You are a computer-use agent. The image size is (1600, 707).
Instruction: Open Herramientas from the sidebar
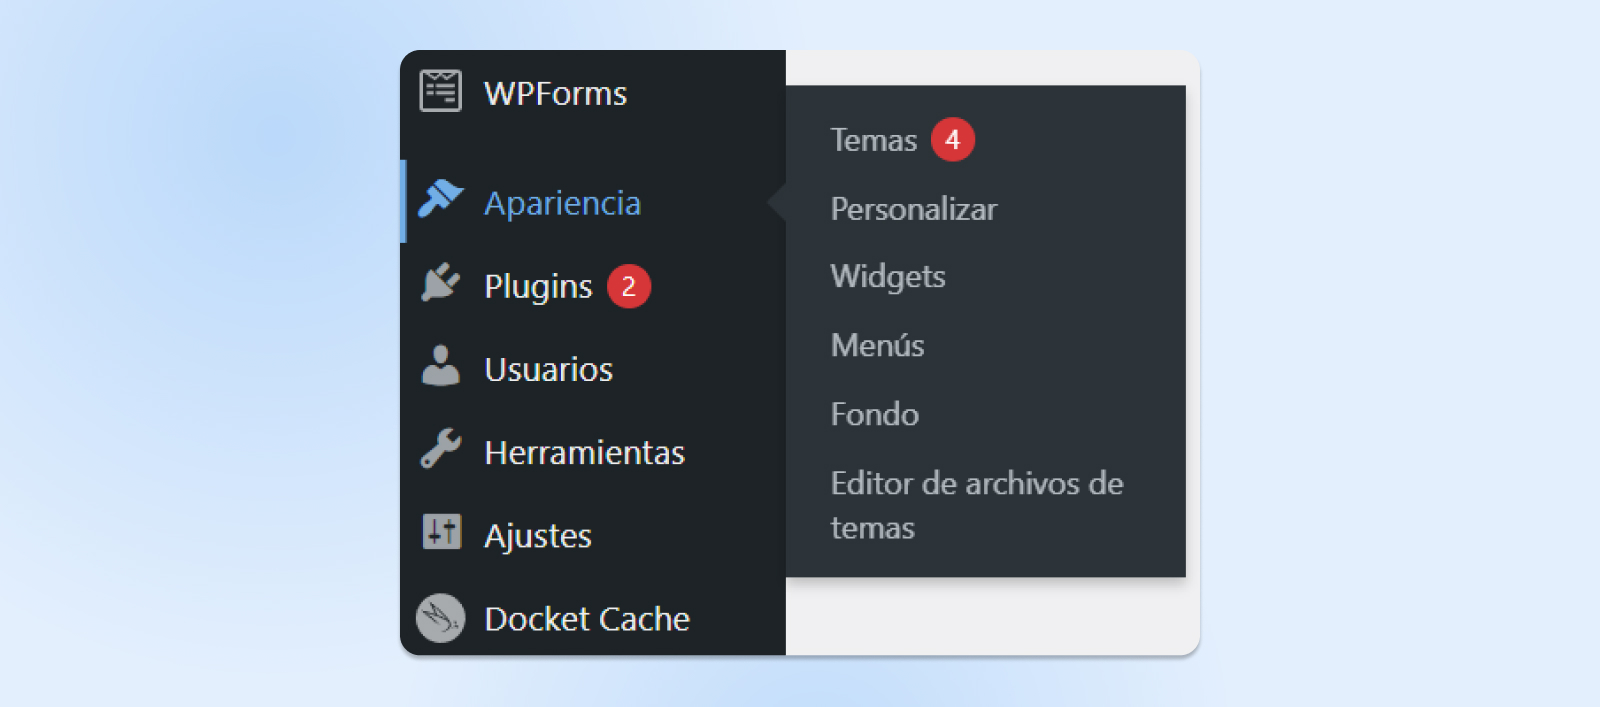point(584,453)
